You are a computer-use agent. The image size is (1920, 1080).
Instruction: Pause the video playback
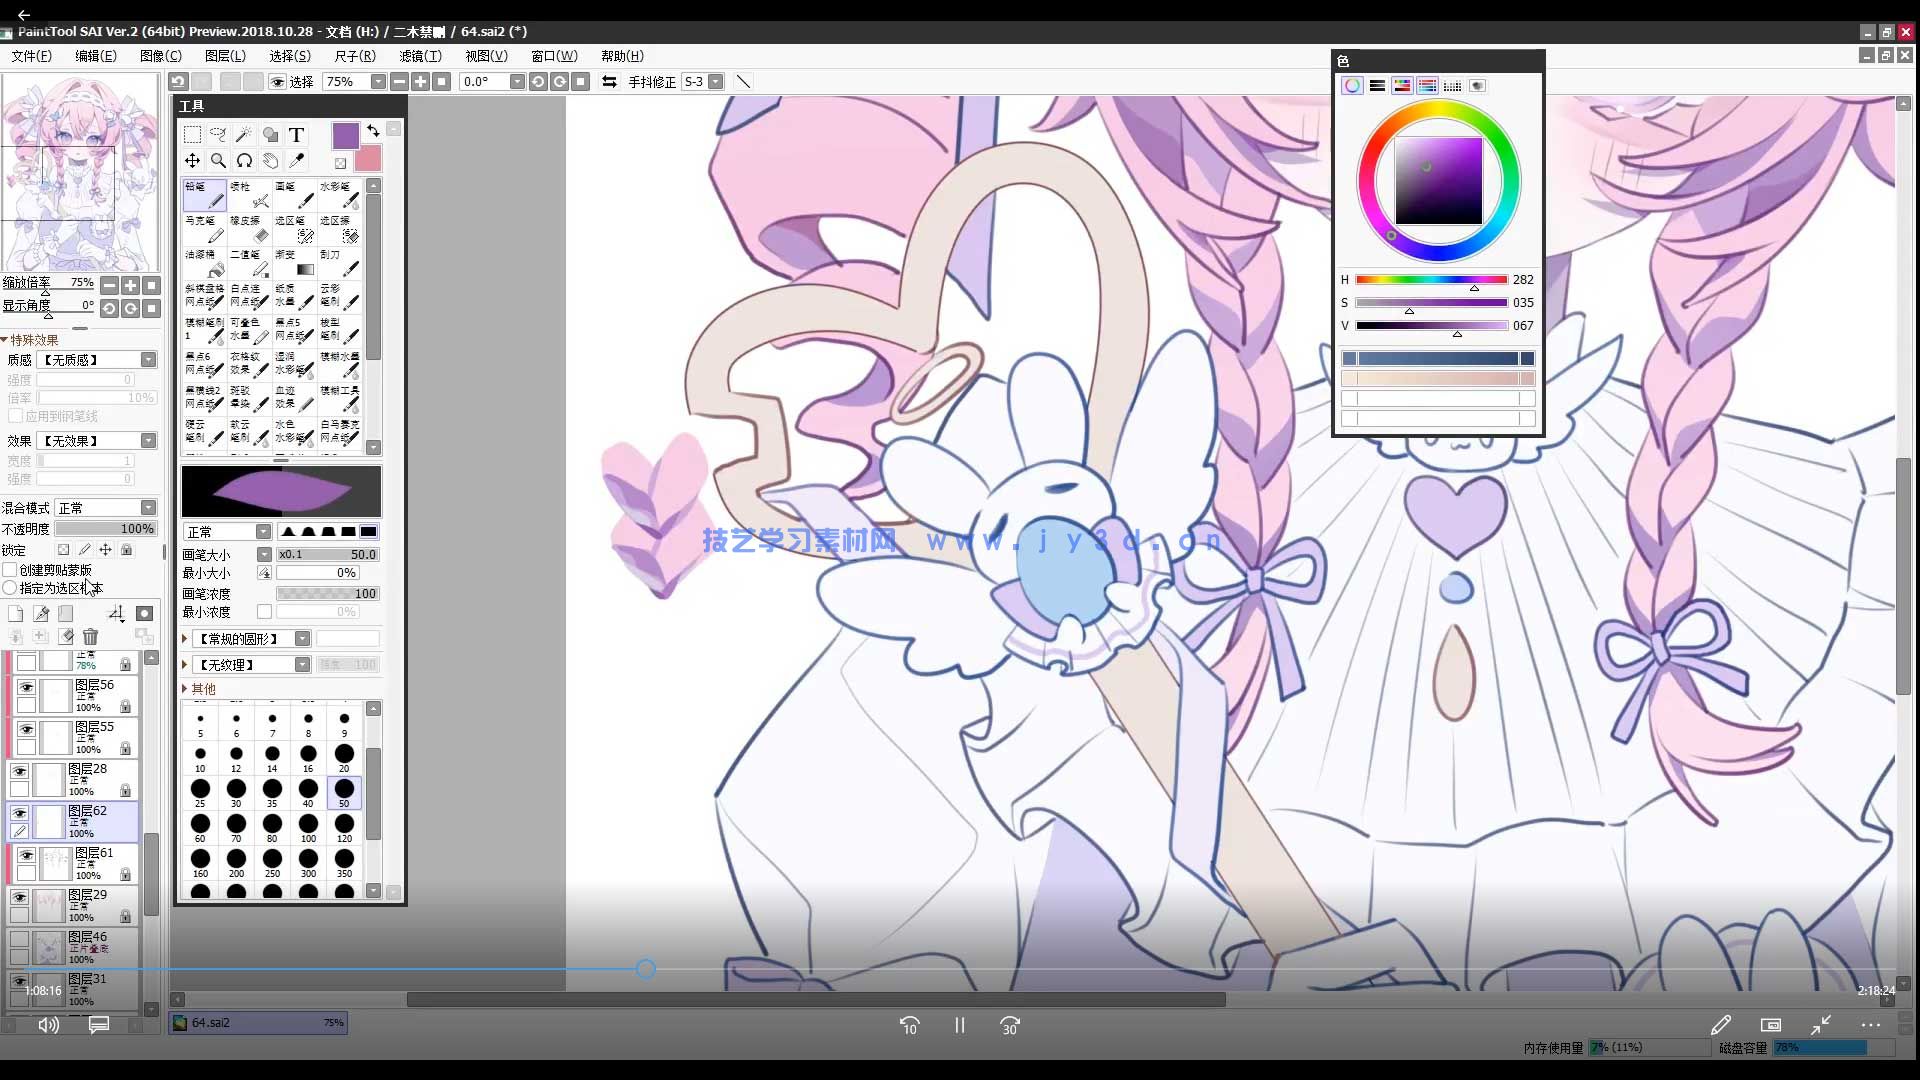[959, 1025]
